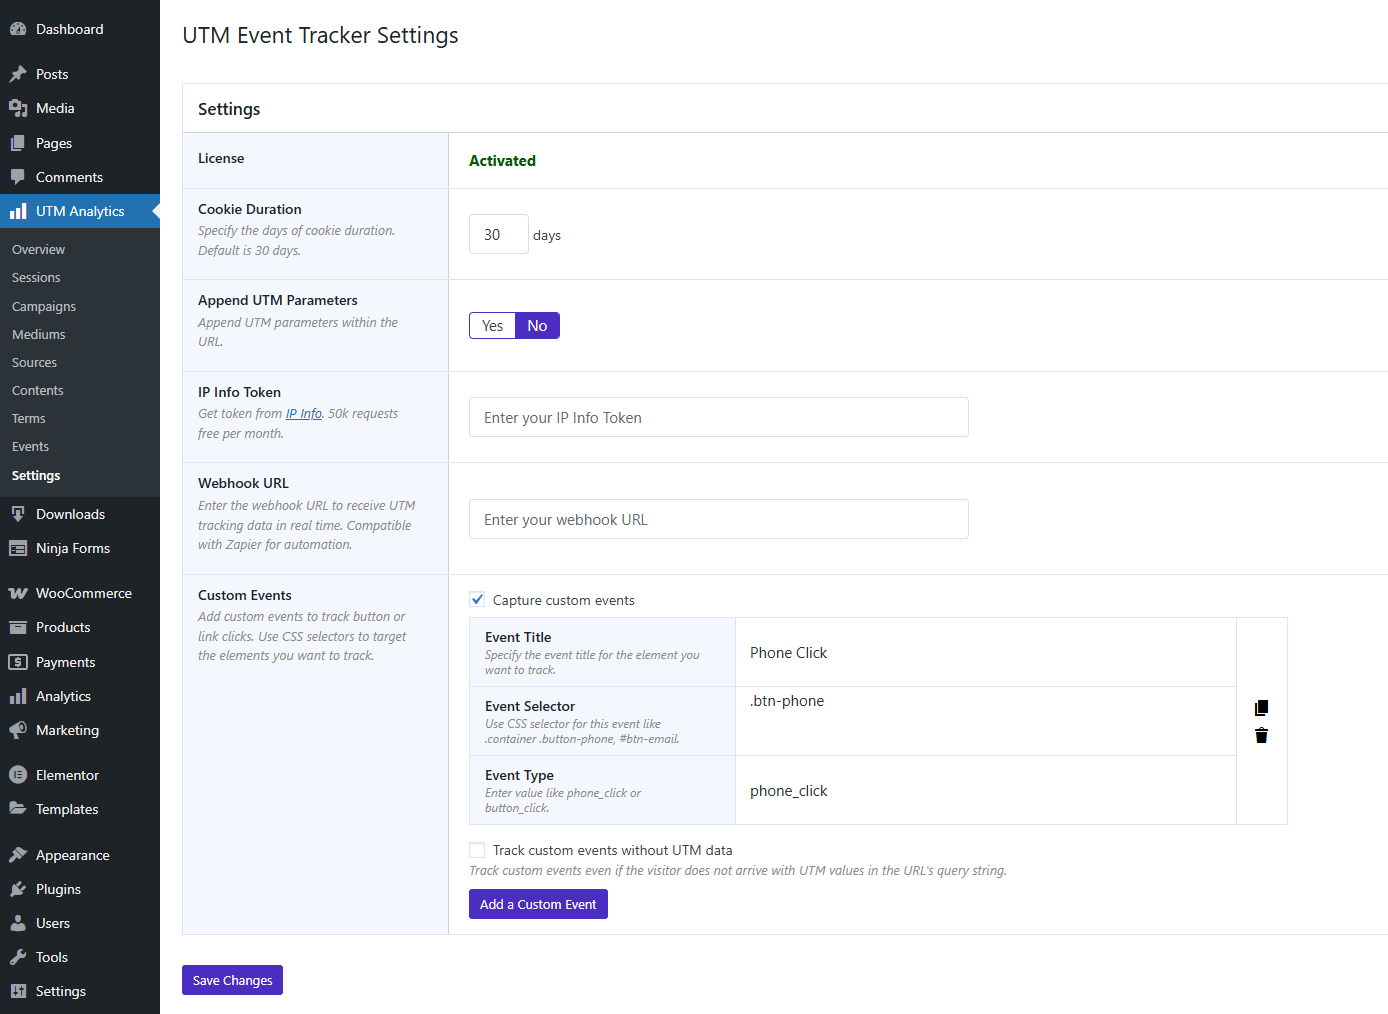Click the Event Selector field with .btn-phone
The image size is (1388, 1014).
point(986,721)
